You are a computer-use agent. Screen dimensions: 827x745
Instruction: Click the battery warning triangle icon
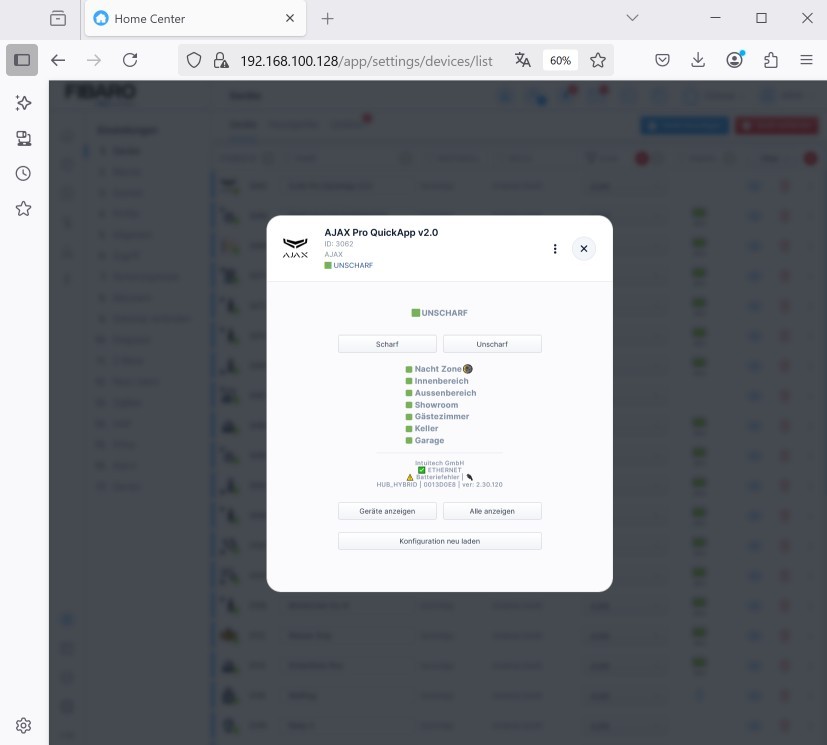coord(410,477)
